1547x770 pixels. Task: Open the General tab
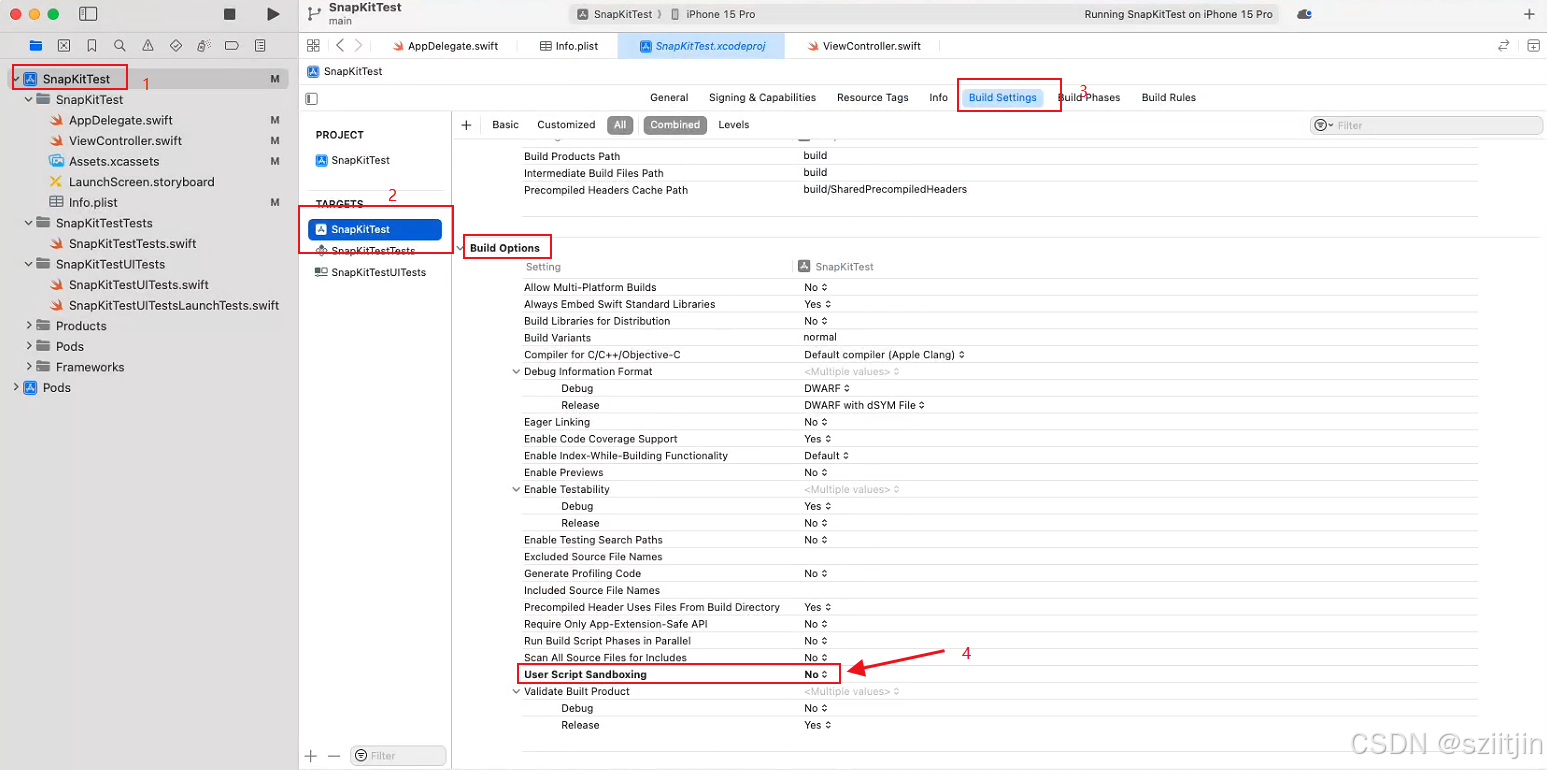click(669, 98)
